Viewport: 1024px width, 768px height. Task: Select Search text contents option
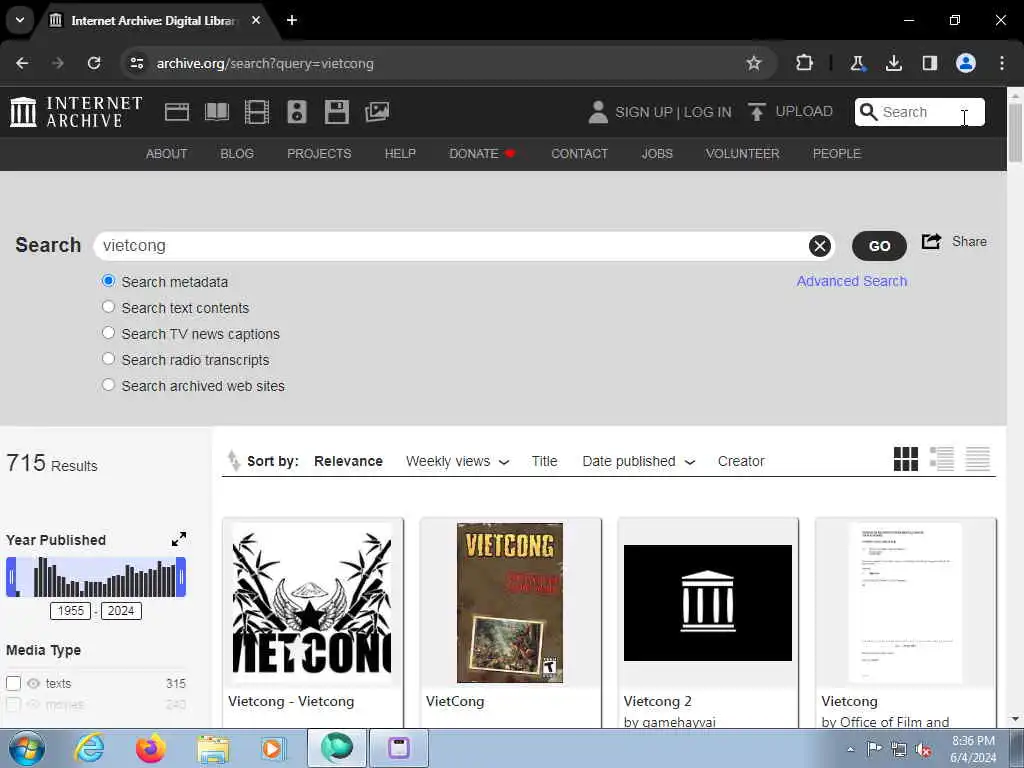[108, 307]
